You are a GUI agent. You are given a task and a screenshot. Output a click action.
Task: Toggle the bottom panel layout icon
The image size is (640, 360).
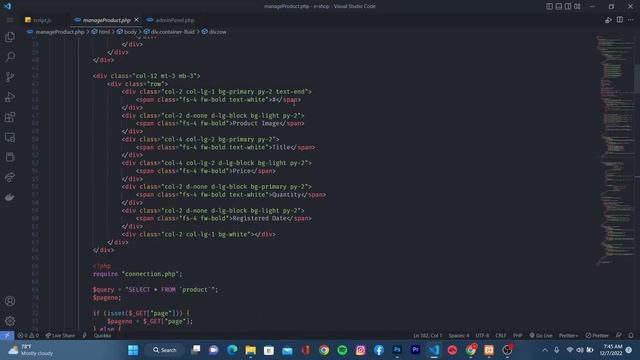[559, 6]
